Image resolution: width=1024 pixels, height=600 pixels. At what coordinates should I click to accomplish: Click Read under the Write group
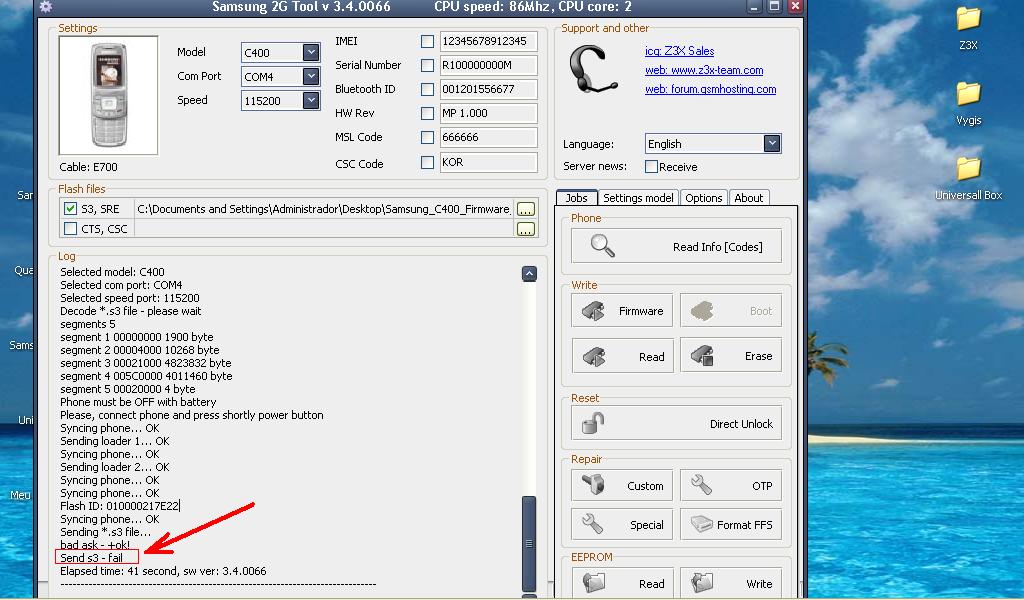point(622,356)
